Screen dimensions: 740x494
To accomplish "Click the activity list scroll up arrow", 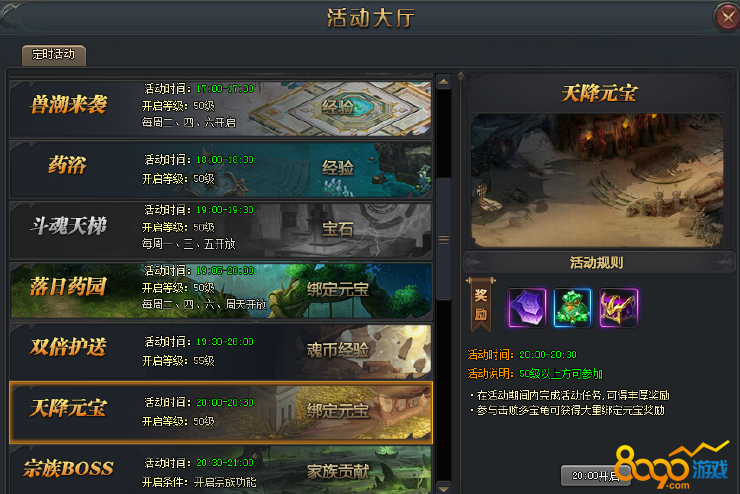I will [x=444, y=82].
